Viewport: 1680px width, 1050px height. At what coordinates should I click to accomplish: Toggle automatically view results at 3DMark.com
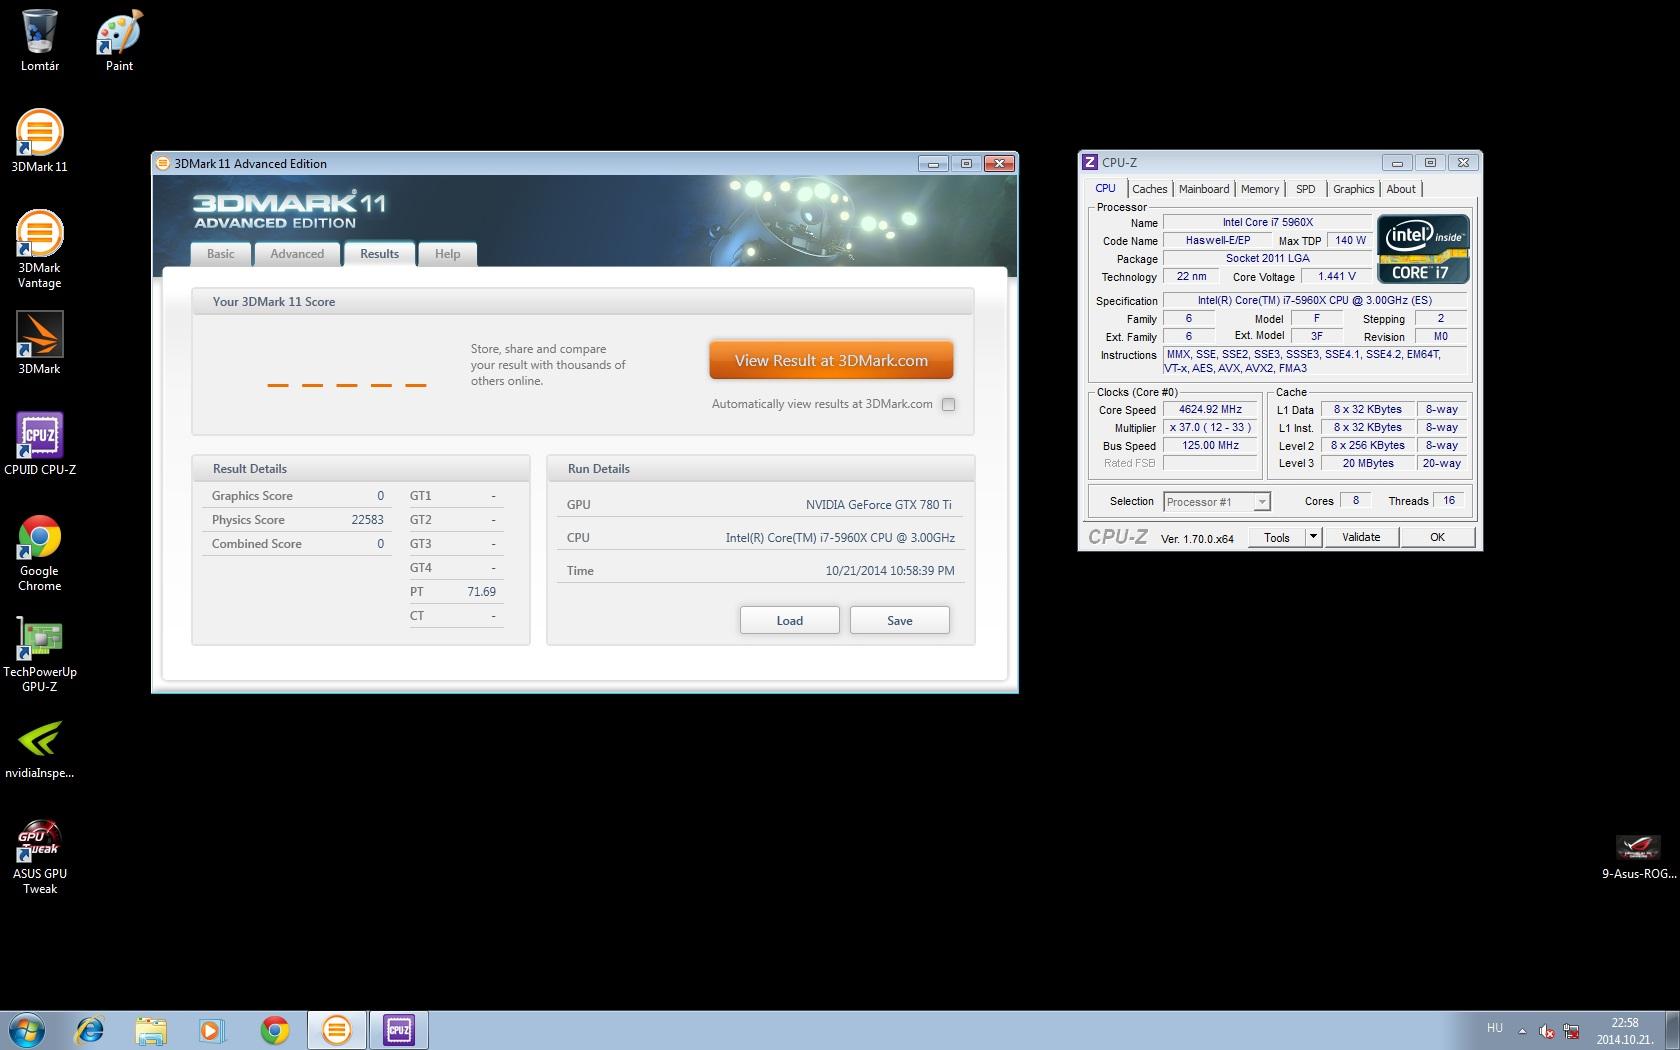948,405
